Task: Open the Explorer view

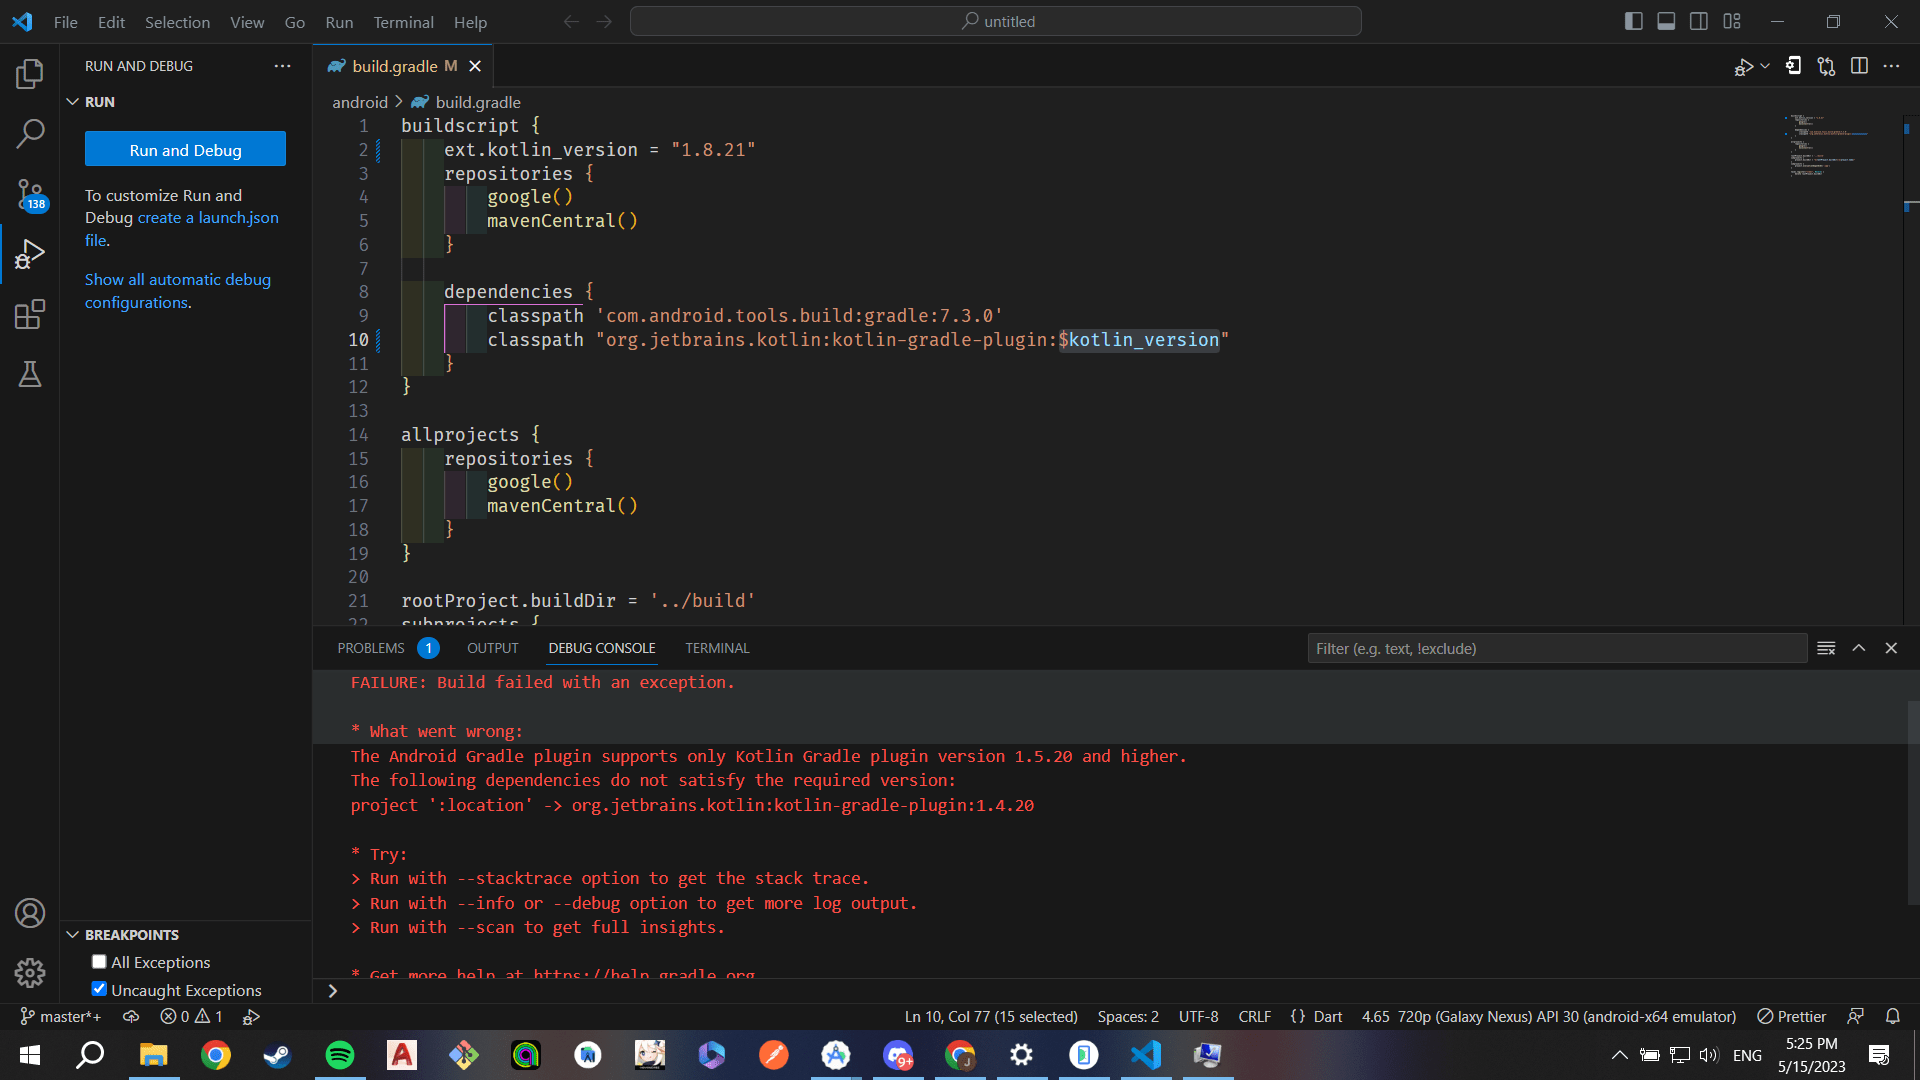Action: click(x=30, y=73)
